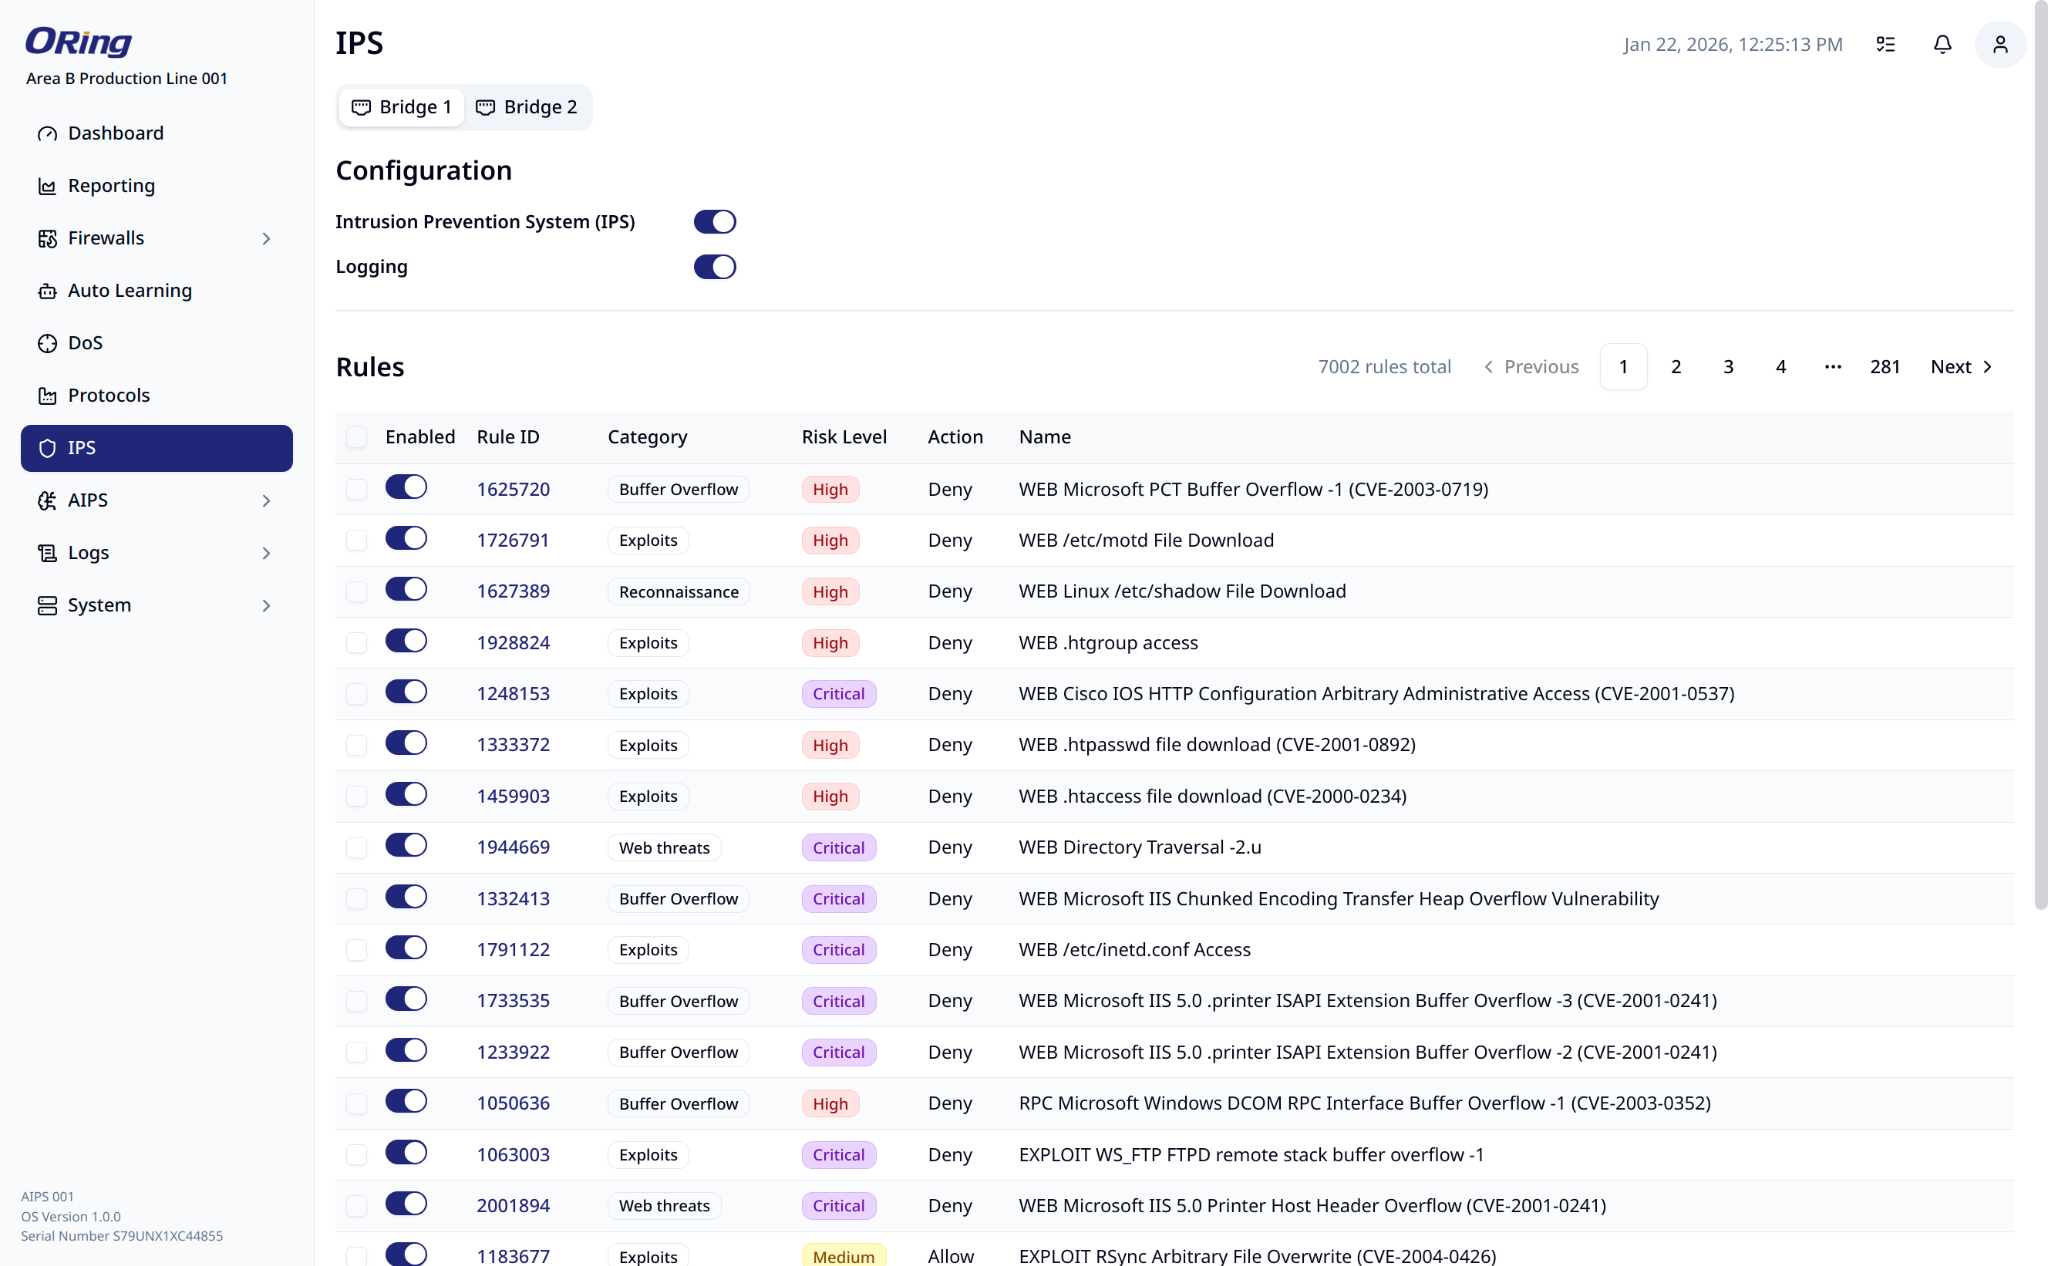Click the user profile avatar icon
This screenshot has width=2048, height=1266.
(2000, 44)
